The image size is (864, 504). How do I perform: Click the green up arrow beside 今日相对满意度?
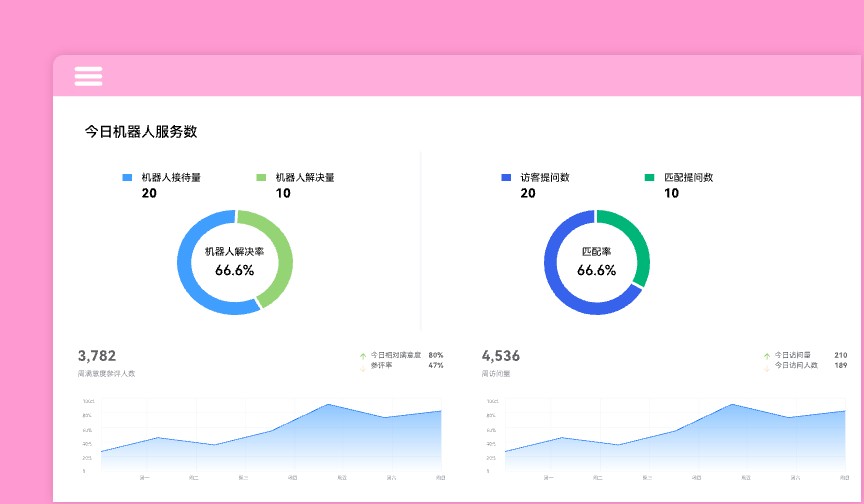[x=363, y=356]
